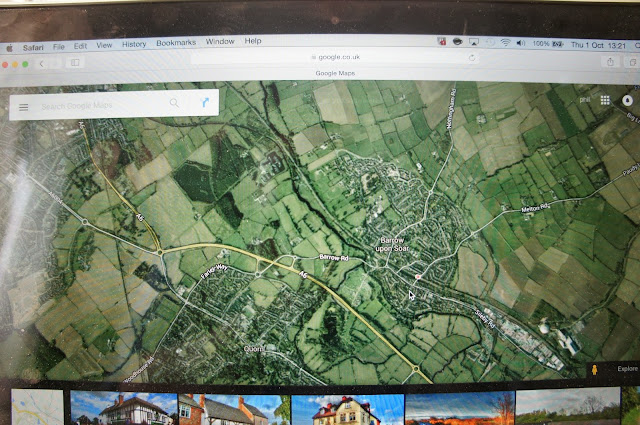Click the phil account name
The image size is (640, 425).
click(585, 100)
